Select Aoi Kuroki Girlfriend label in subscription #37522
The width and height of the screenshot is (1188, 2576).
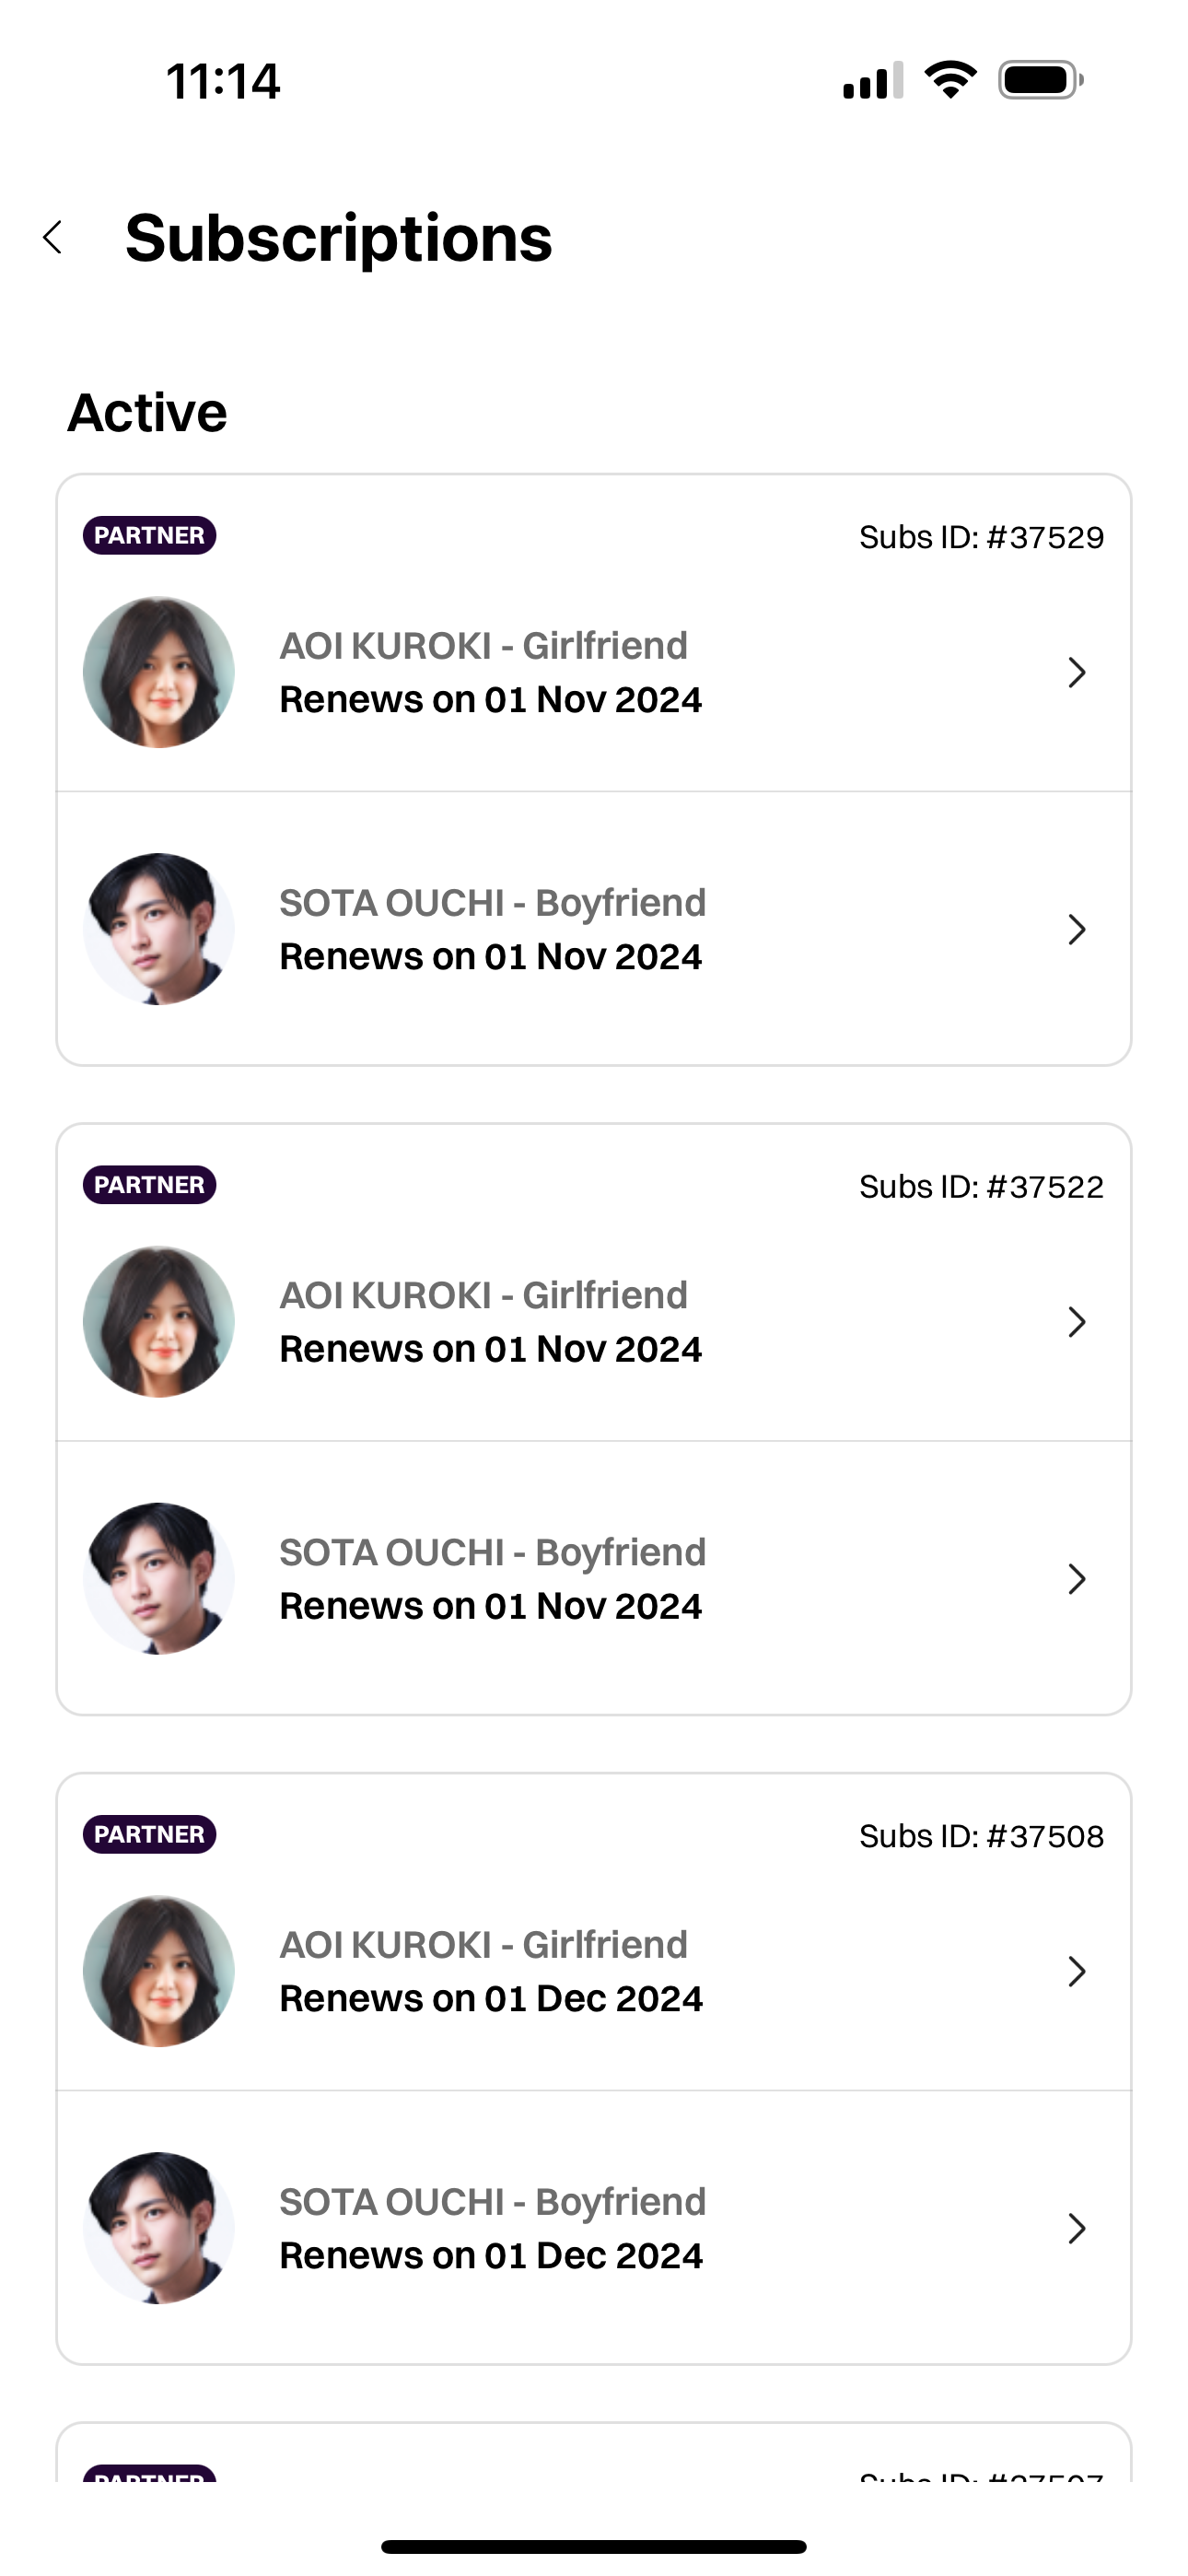point(484,1295)
